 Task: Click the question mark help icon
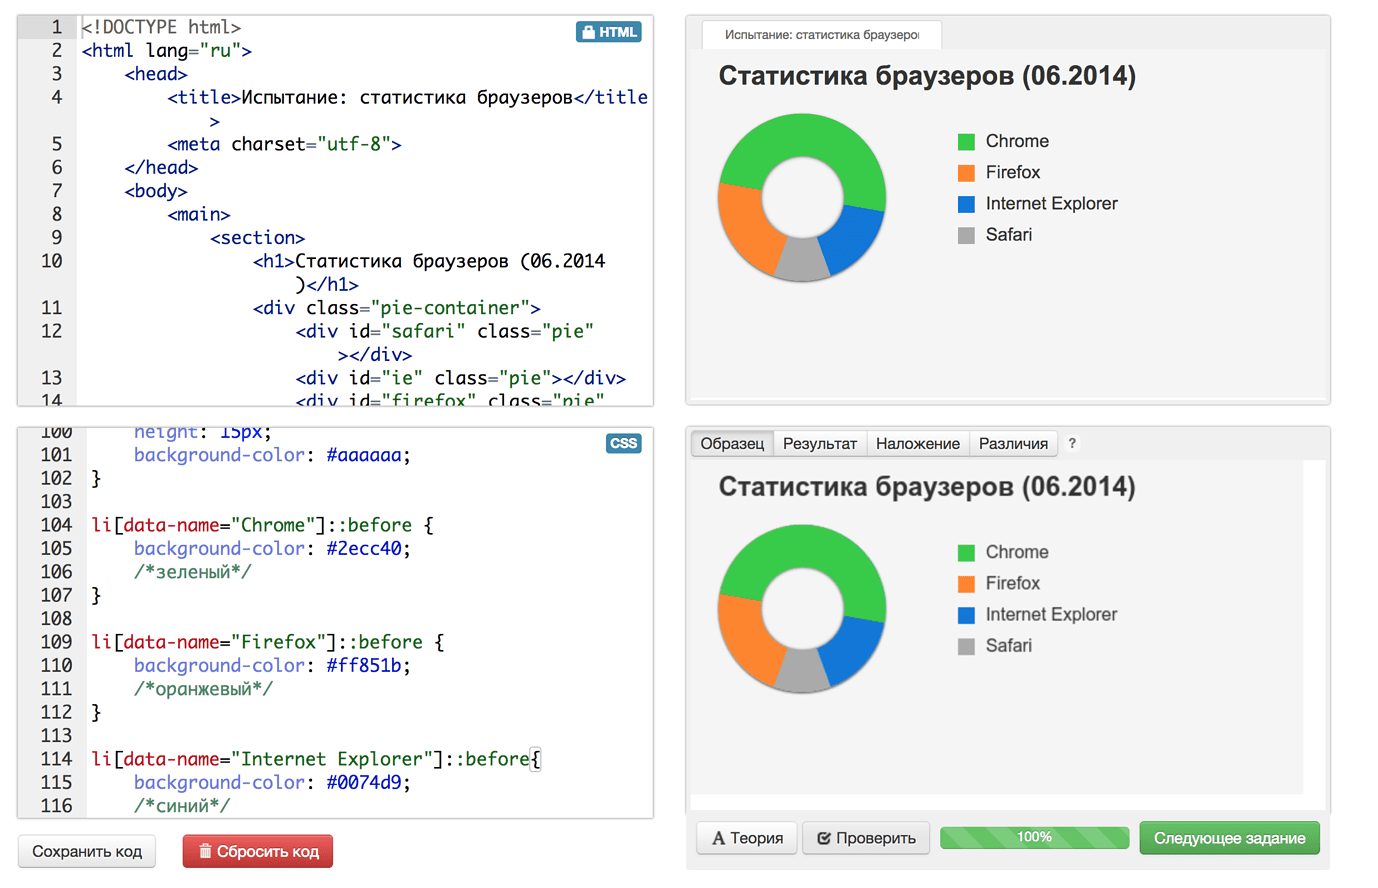tap(1072, 443)
